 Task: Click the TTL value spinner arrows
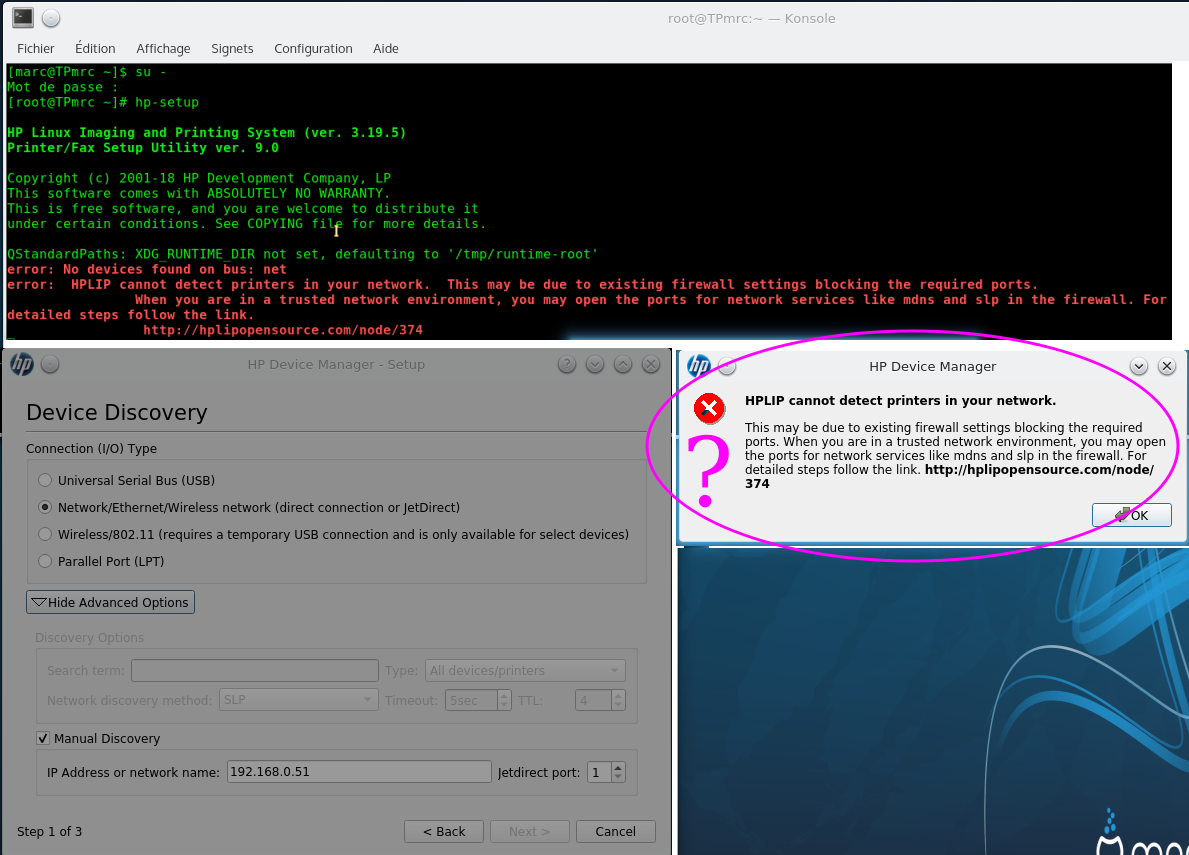[x=618, y=700]
